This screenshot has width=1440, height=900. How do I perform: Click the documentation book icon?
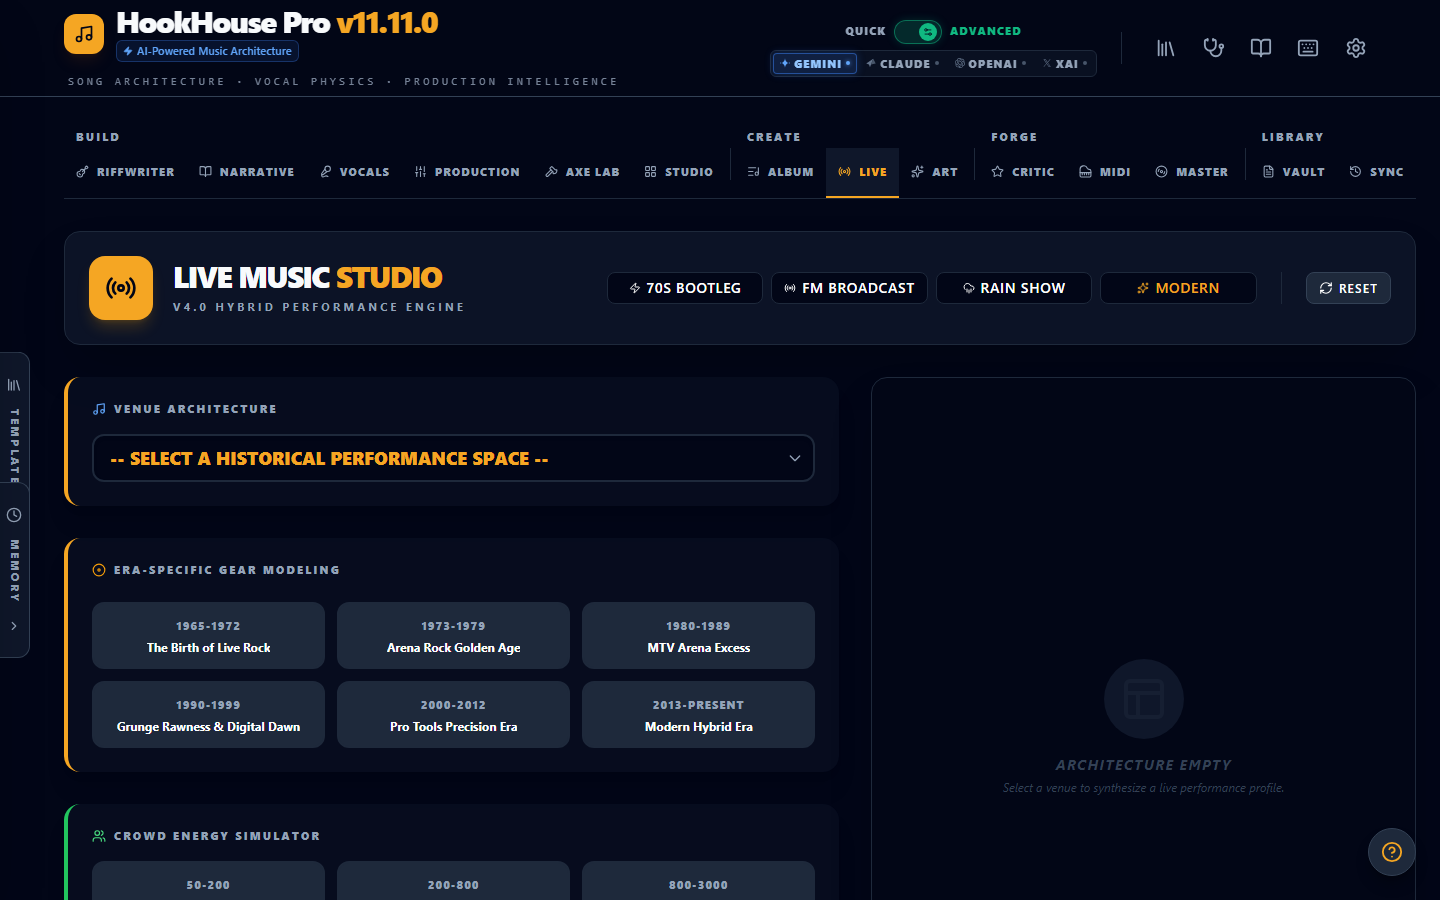1260,47
